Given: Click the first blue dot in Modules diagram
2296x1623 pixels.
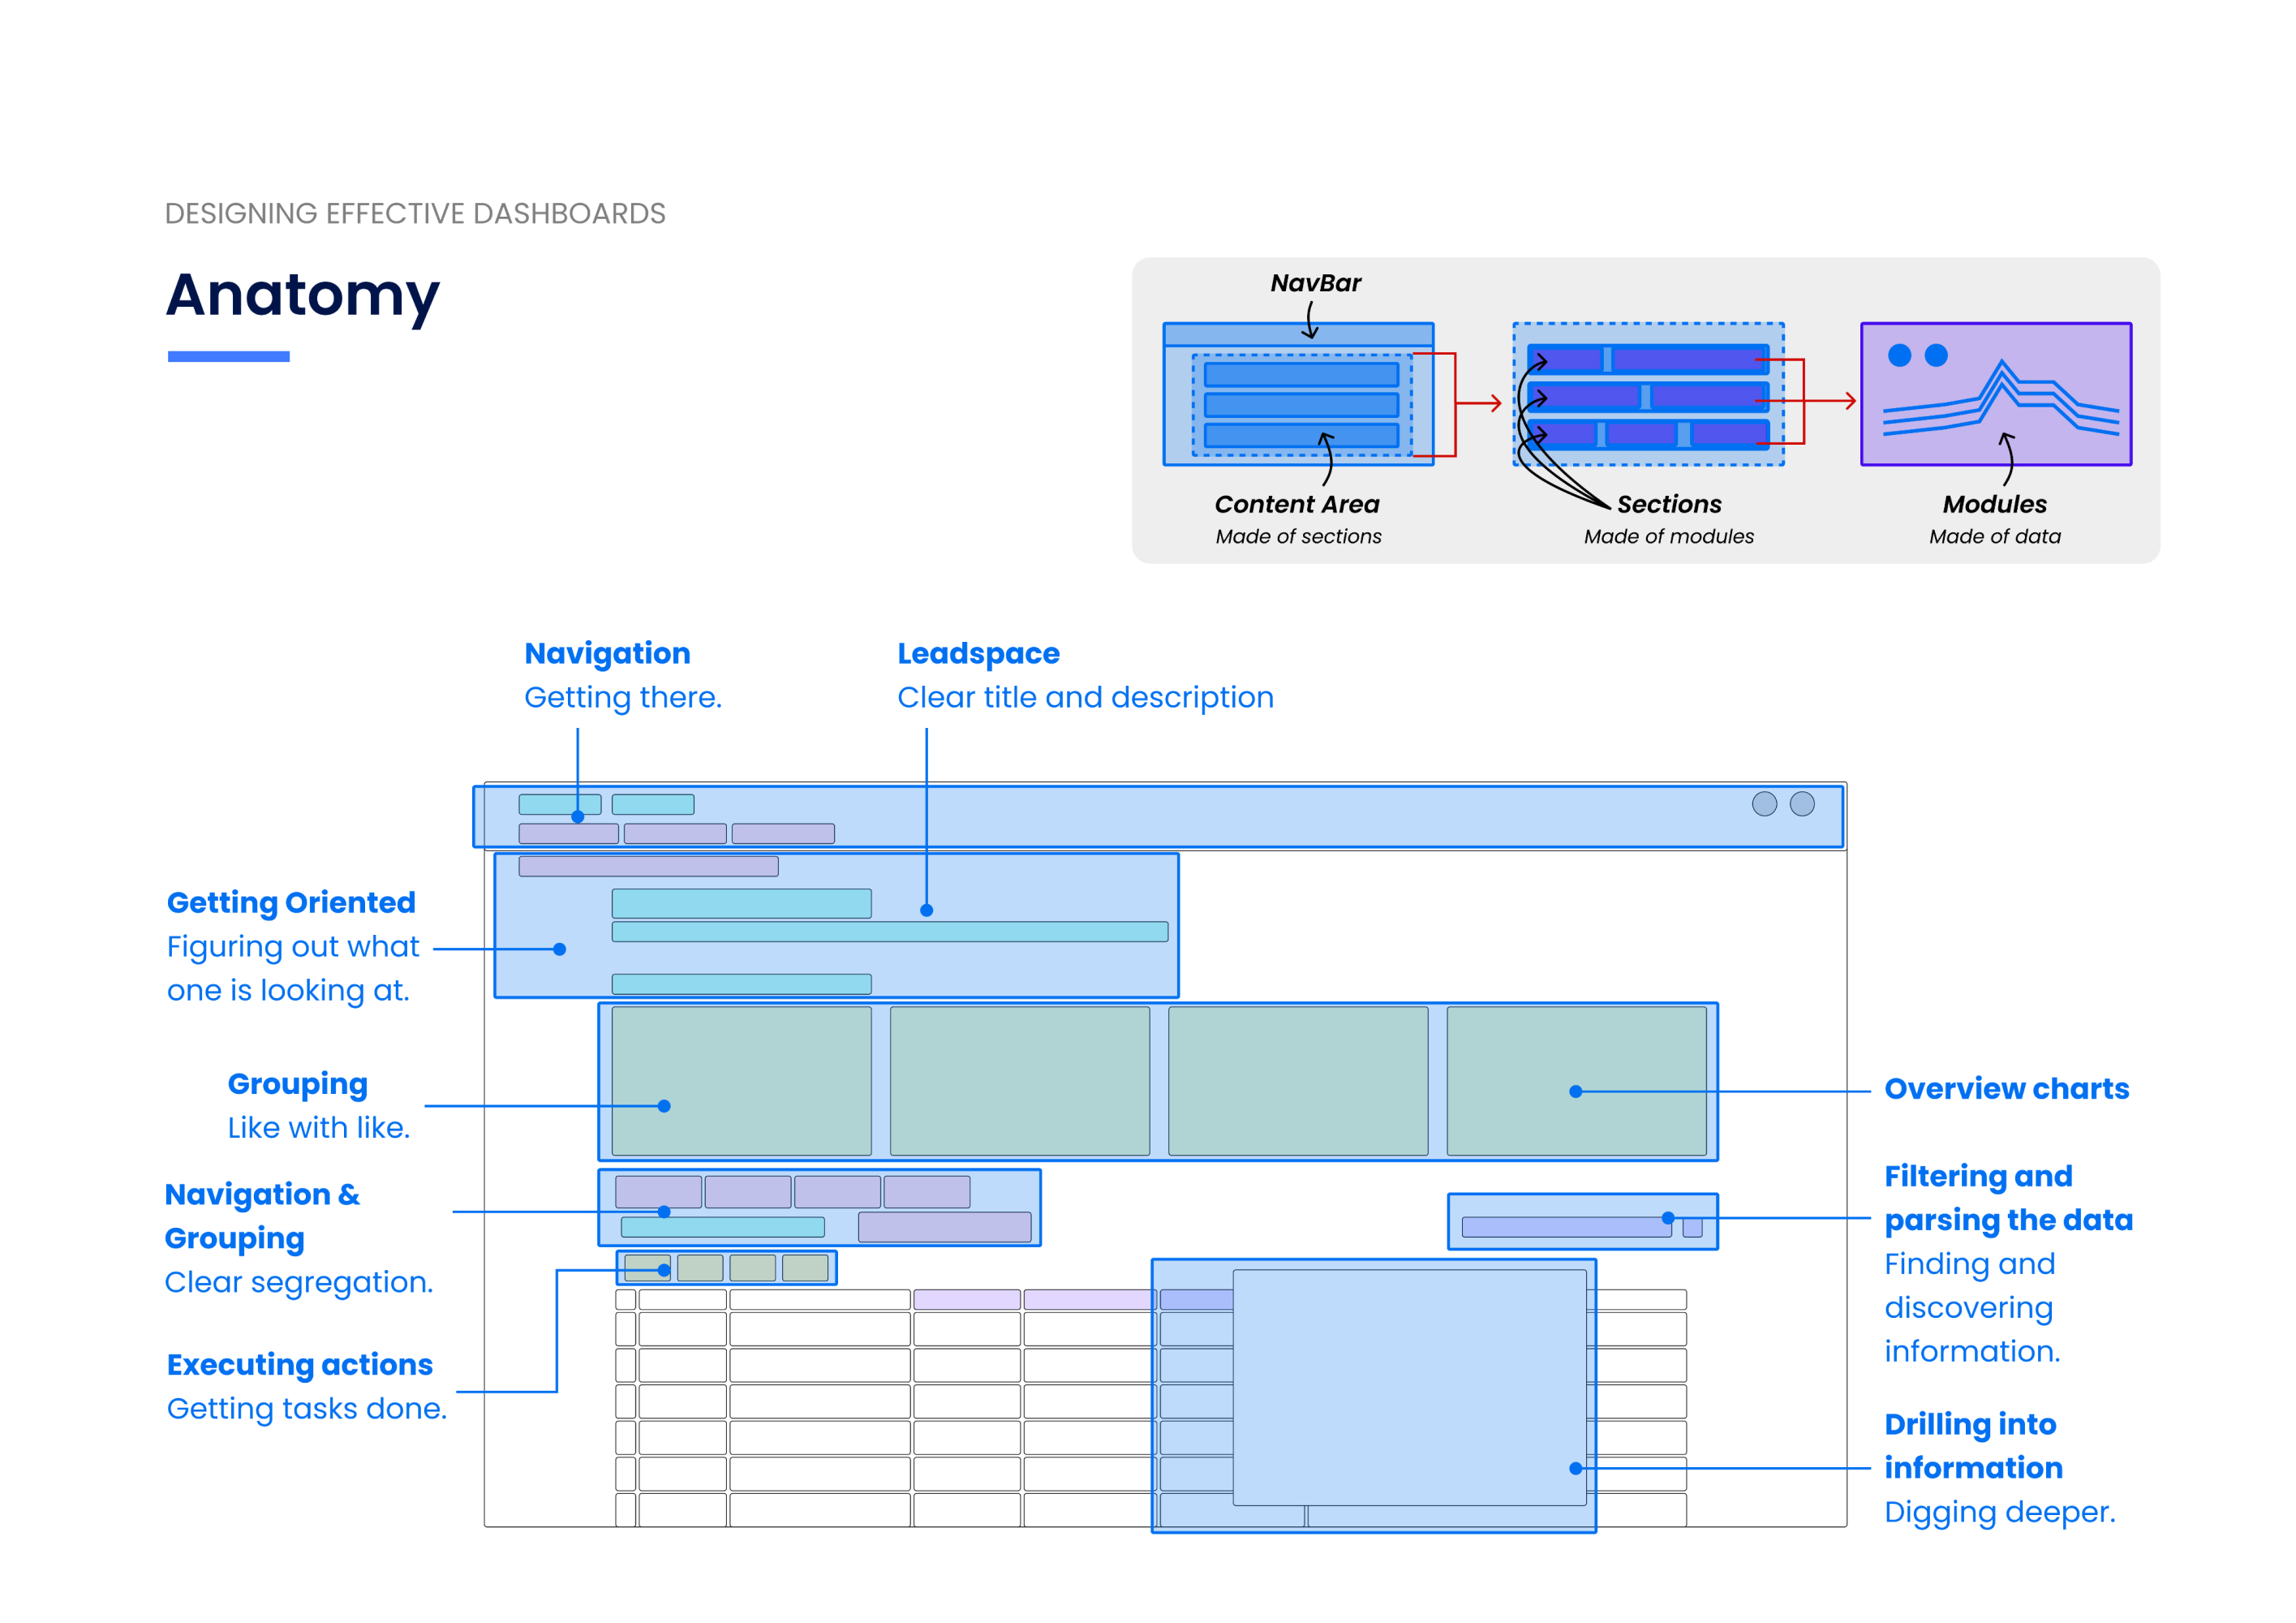Looking at the screenshot, I should pyautogui.click(x=1899, y=355).
